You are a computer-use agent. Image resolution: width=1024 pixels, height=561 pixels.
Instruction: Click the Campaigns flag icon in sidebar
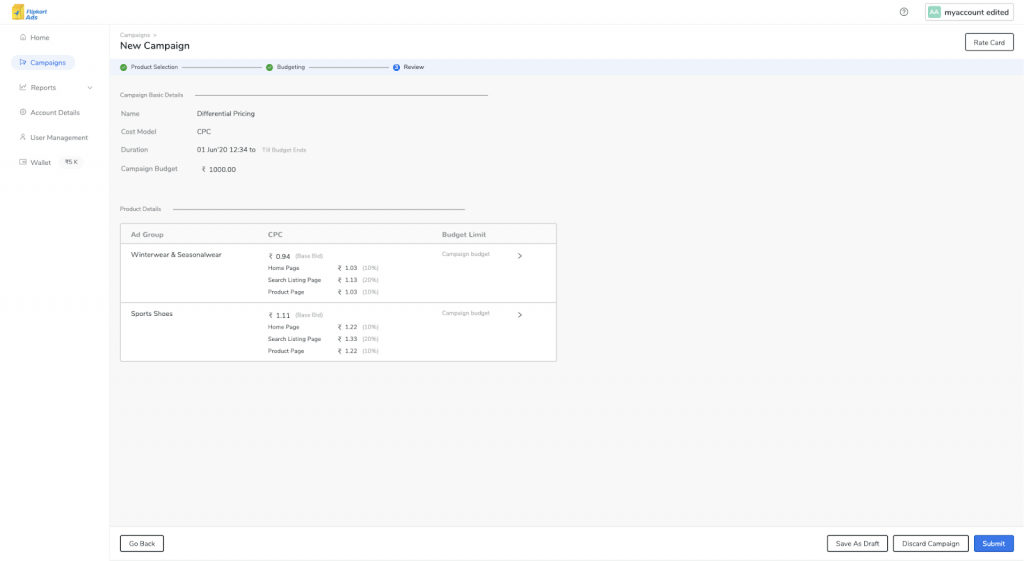pos(23,62)
